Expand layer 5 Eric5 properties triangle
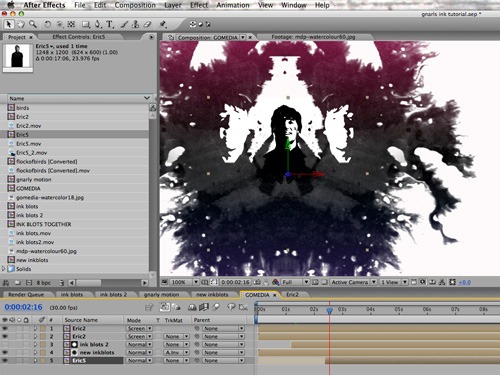The image size is (500, 375). click(x=35, y=360)
